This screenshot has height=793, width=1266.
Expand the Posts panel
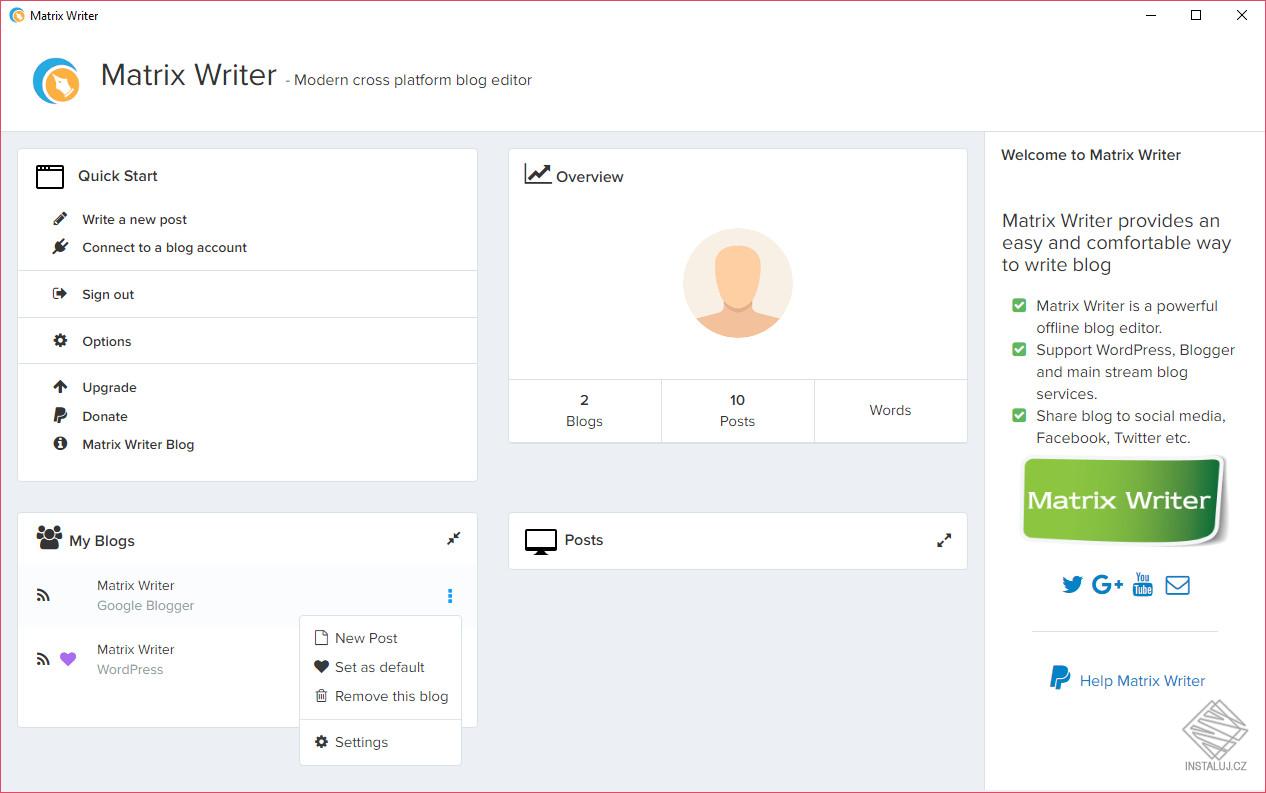click(x=944, y=540)
